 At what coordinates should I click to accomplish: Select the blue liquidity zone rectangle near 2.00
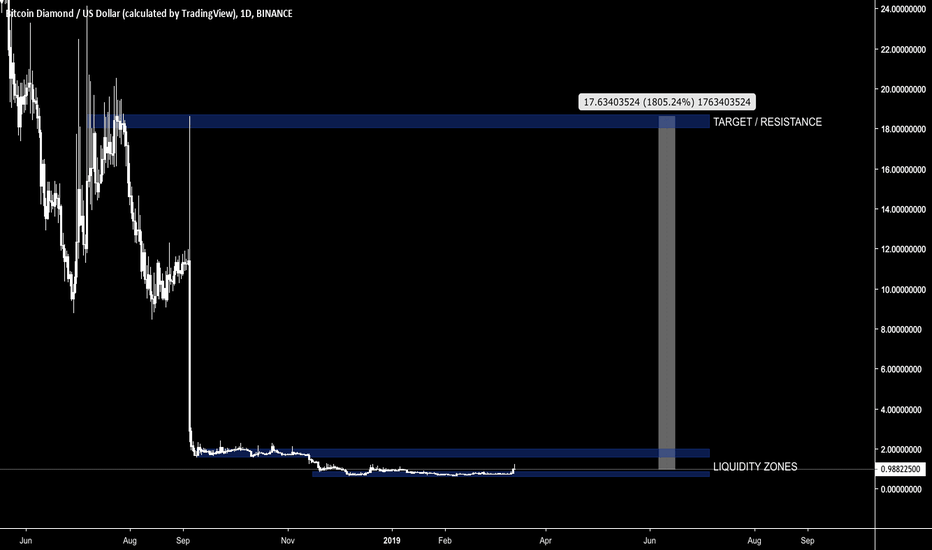tap(452, 453)
